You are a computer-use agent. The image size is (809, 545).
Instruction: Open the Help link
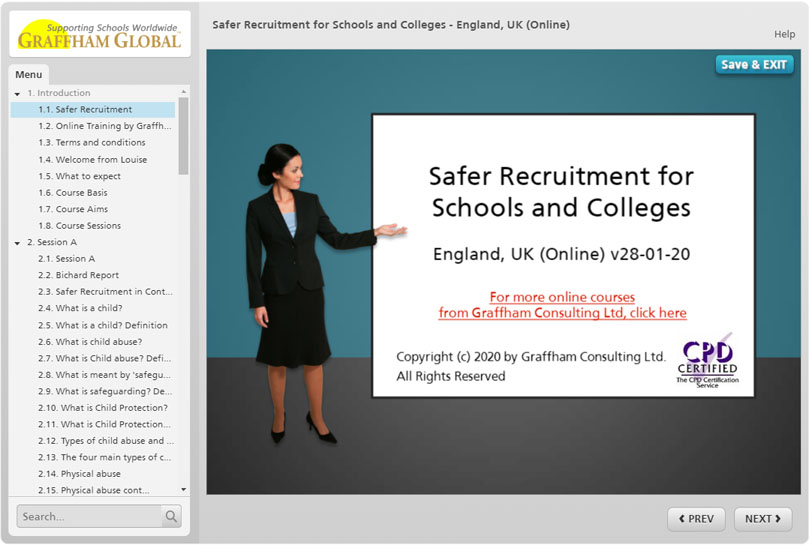click(784, 34)
